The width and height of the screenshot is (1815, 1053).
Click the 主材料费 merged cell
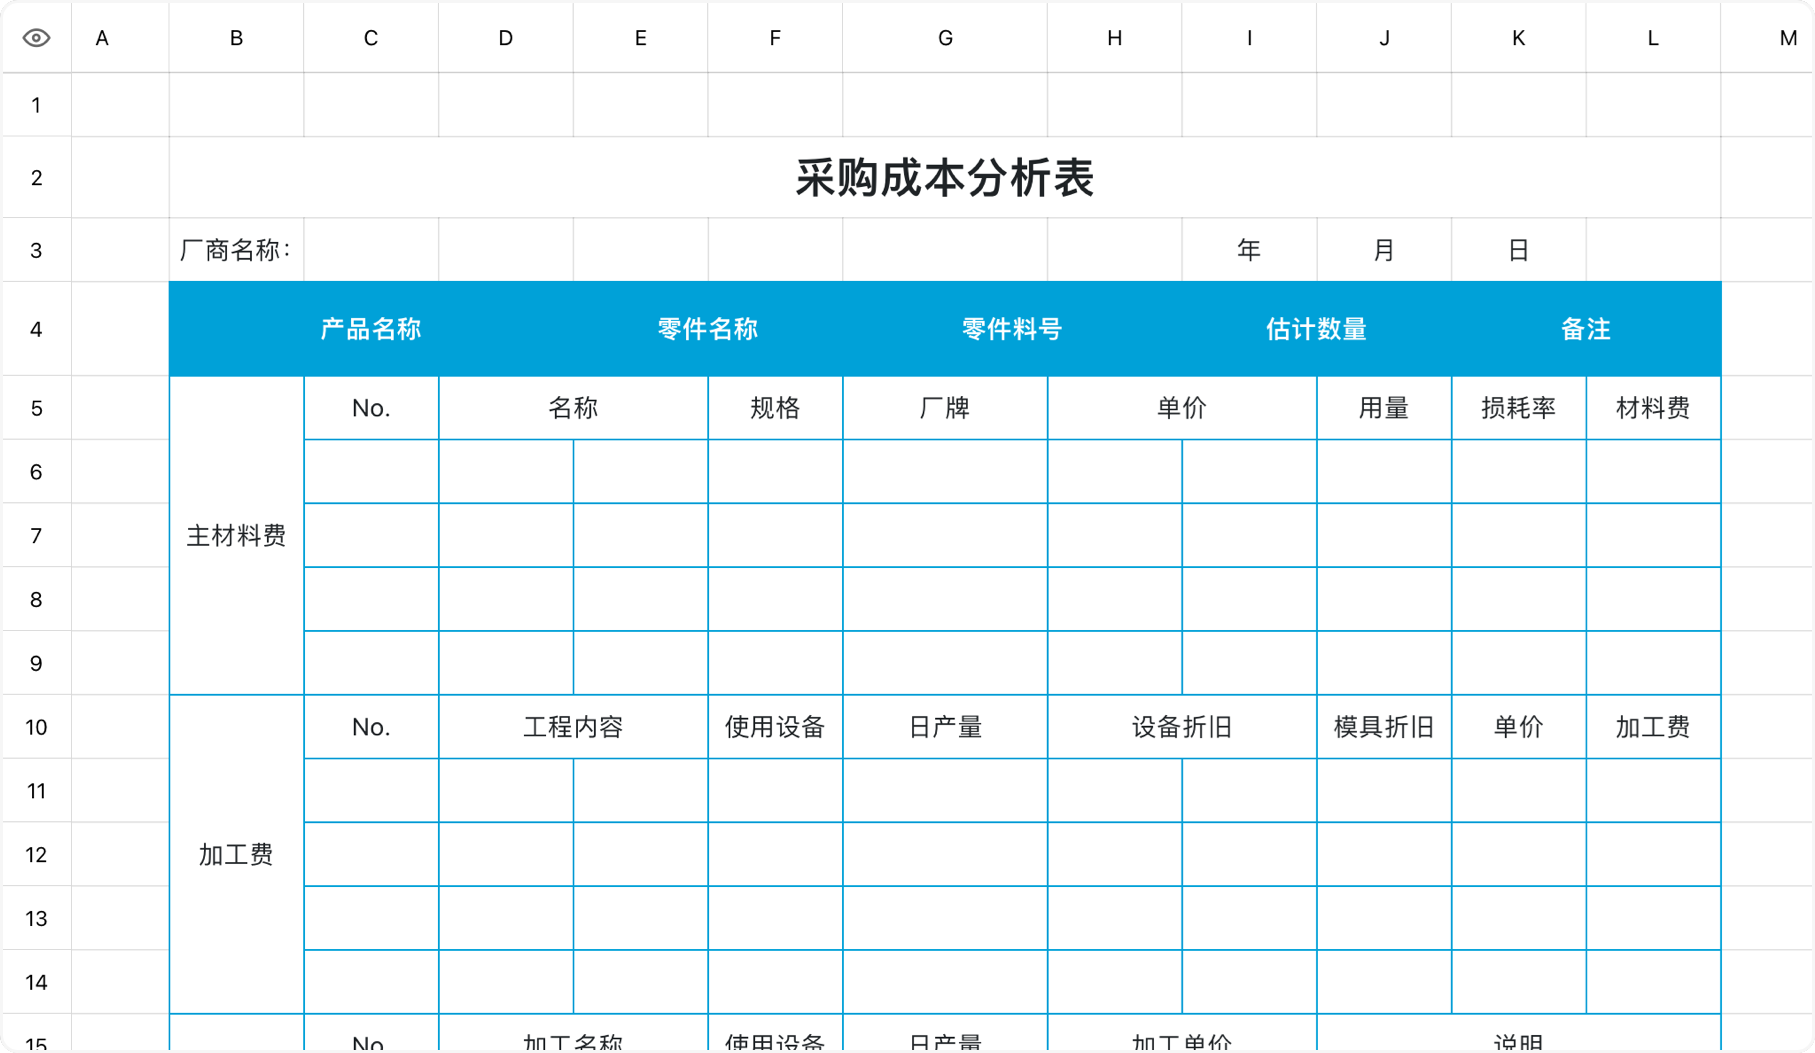point(236,536)
